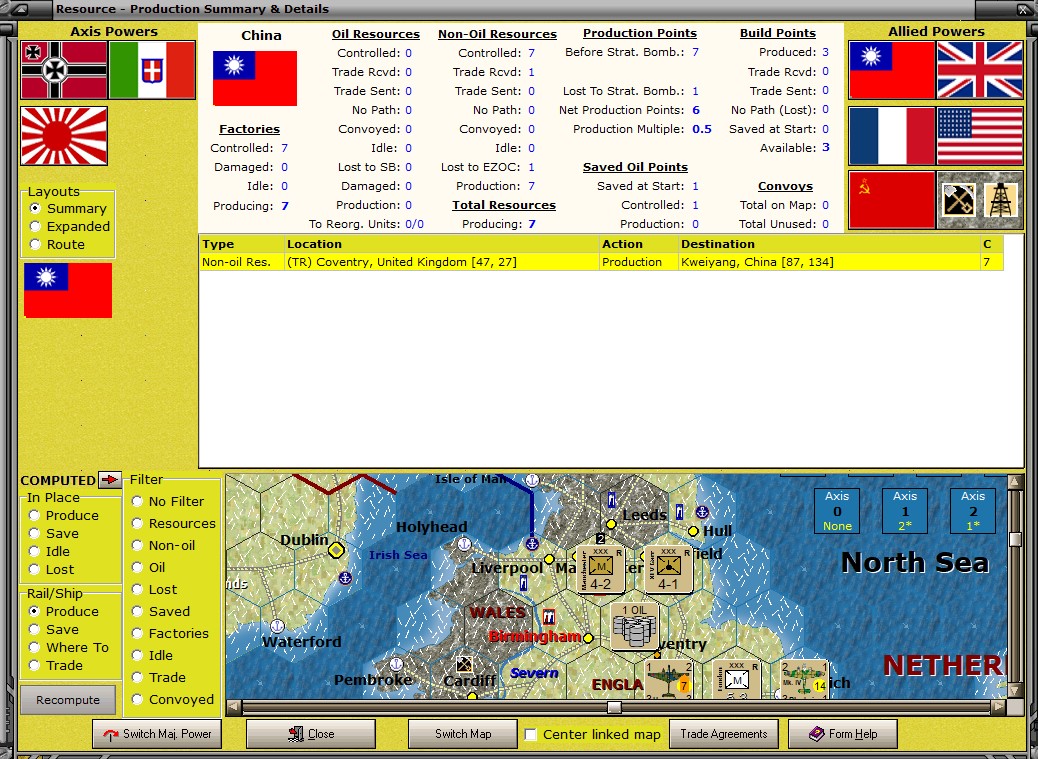Select the 4-2 unit counter on the map

(x=600, y=569)
